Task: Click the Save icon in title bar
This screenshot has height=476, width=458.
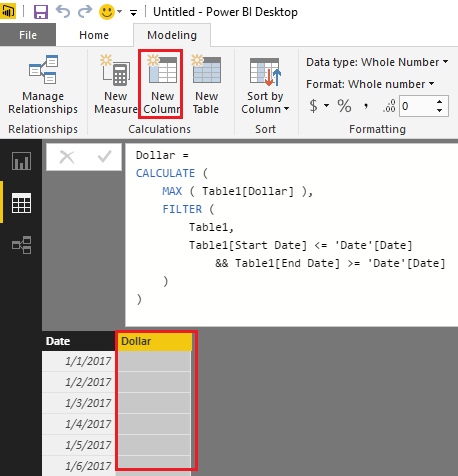Action: coord(41,12)
